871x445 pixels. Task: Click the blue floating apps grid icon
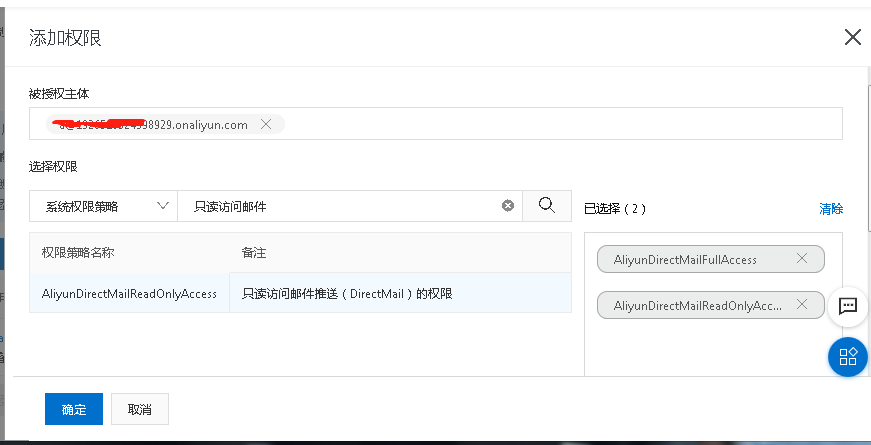click(848, 357)
